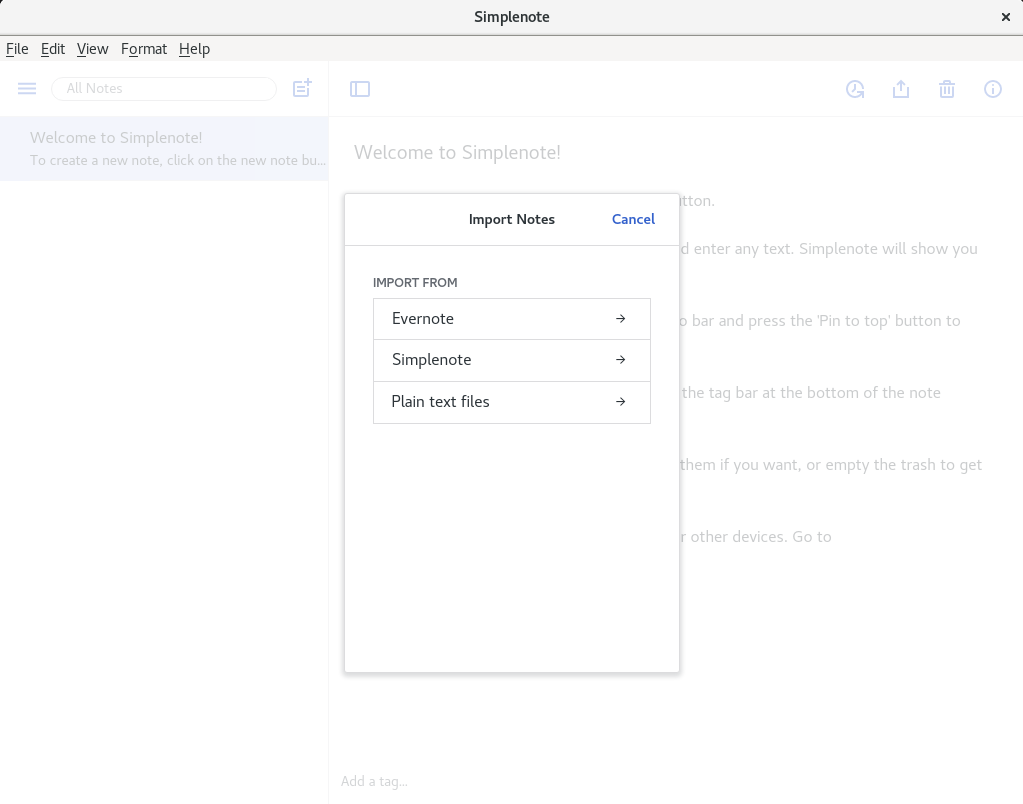Click the arrow beside Simplenote
Screen dimensions: 1023x804
(620, 360)
